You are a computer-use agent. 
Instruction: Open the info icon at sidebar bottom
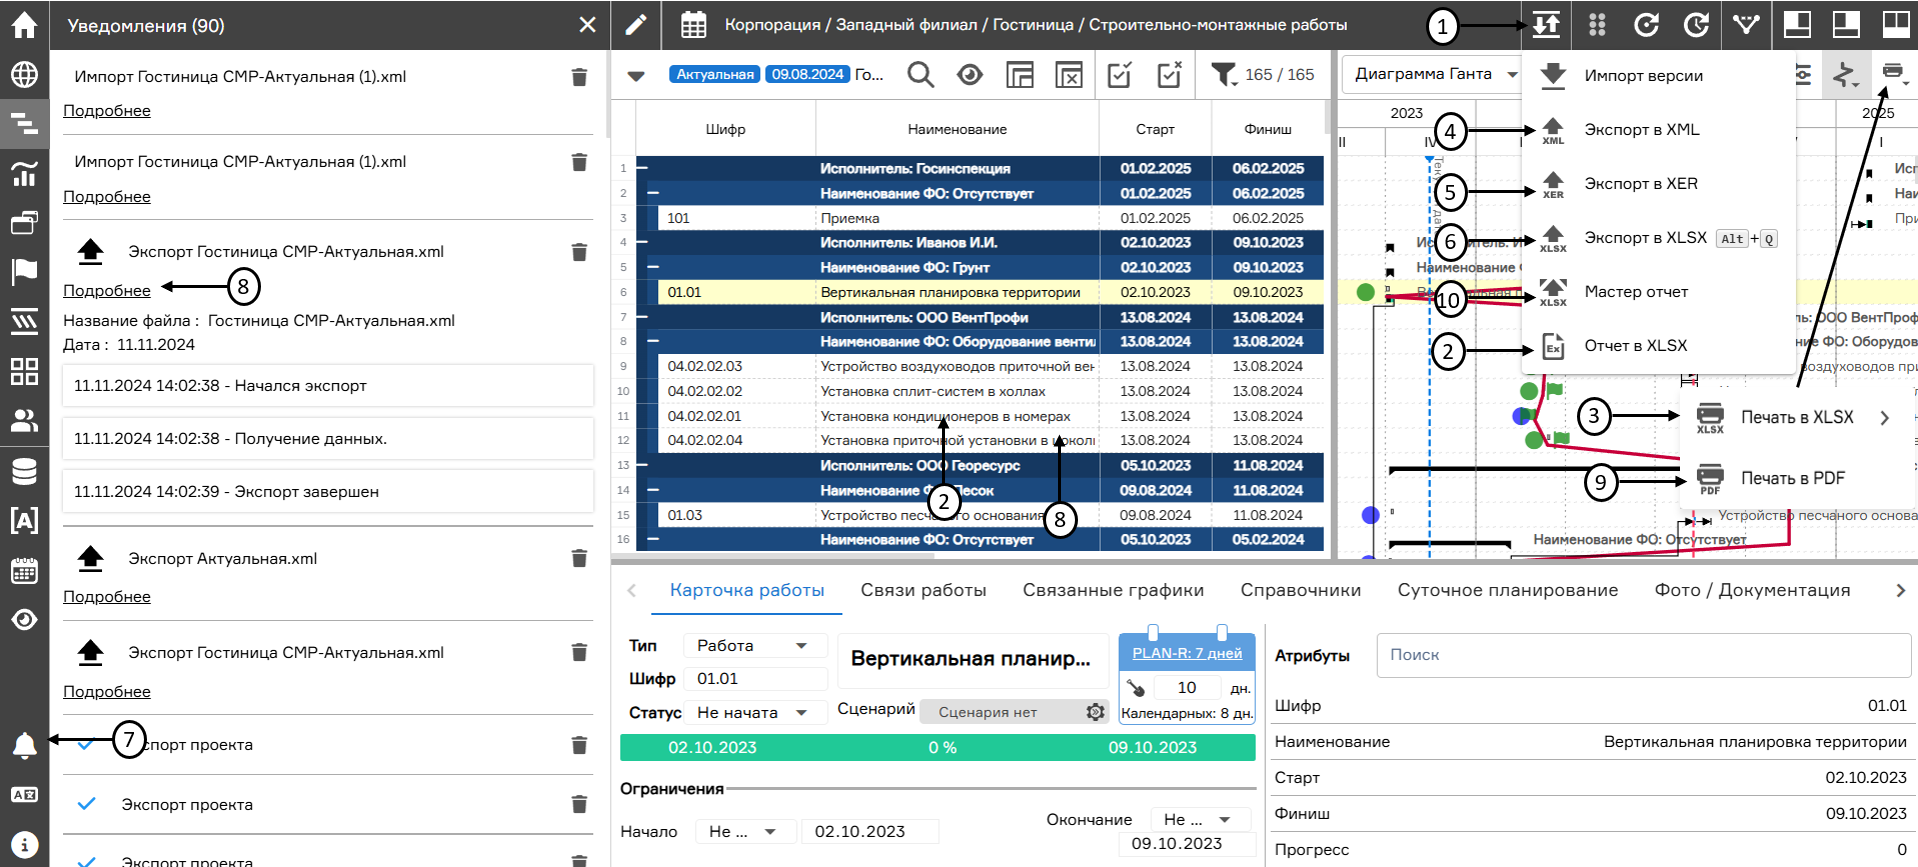click(24, 845)
